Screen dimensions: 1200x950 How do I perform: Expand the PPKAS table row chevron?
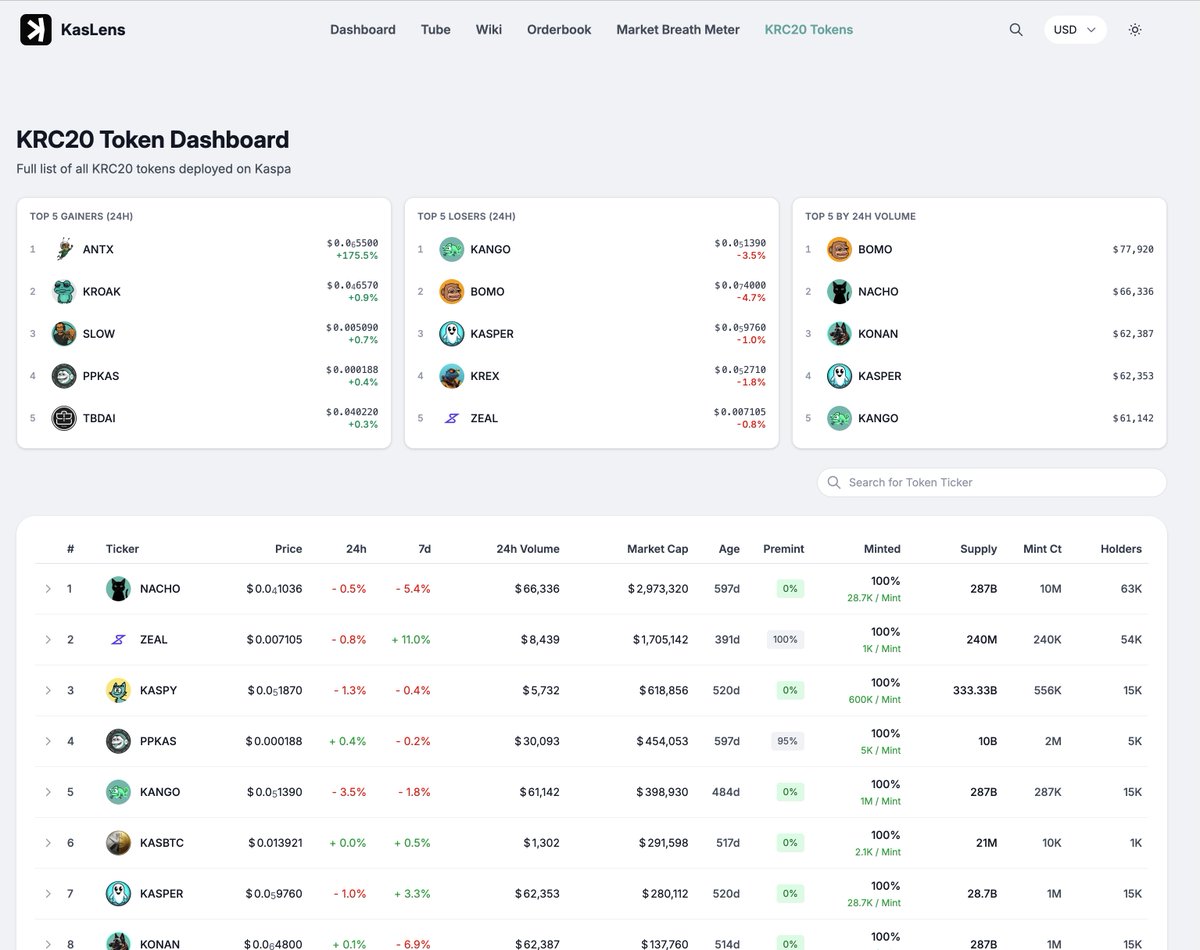(47, 741)
